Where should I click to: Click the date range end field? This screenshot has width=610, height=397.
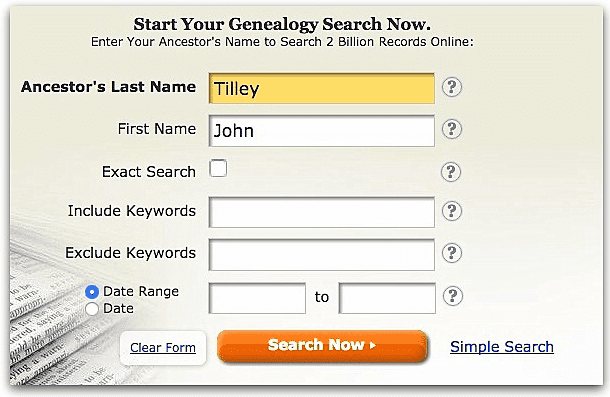click(x=387, y=298)
